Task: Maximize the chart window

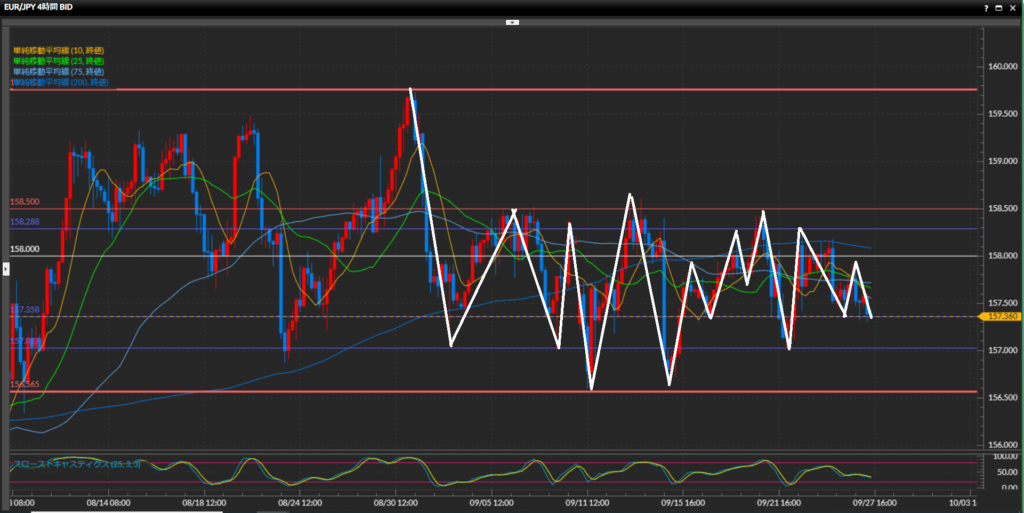Action: click(x=998, y=7)
